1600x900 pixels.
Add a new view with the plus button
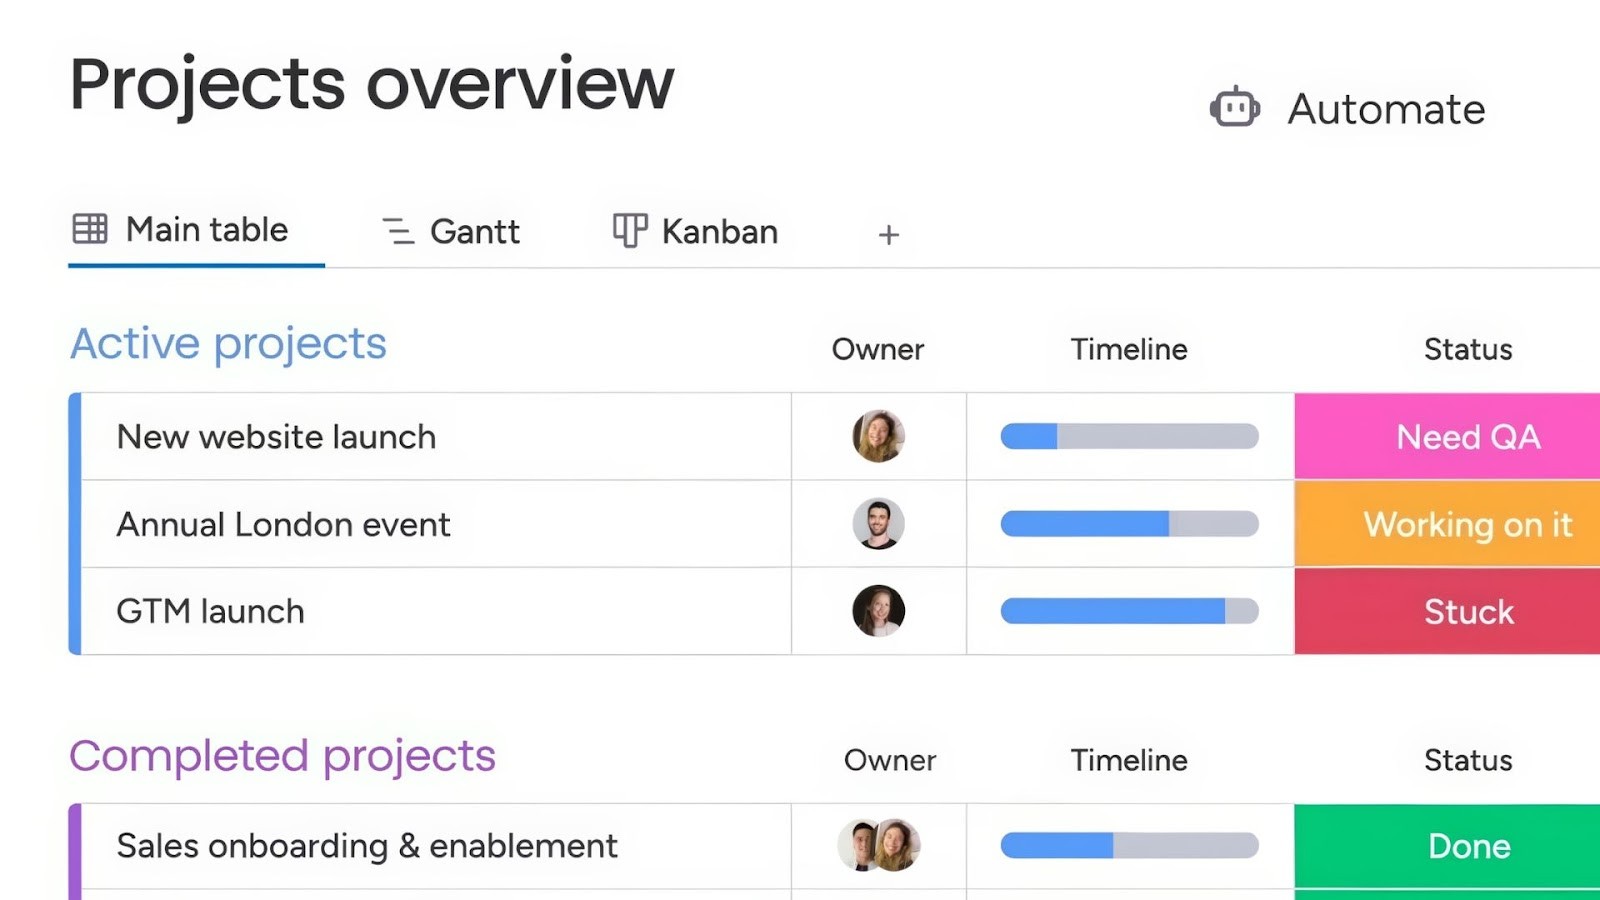(x=887, y=234)
